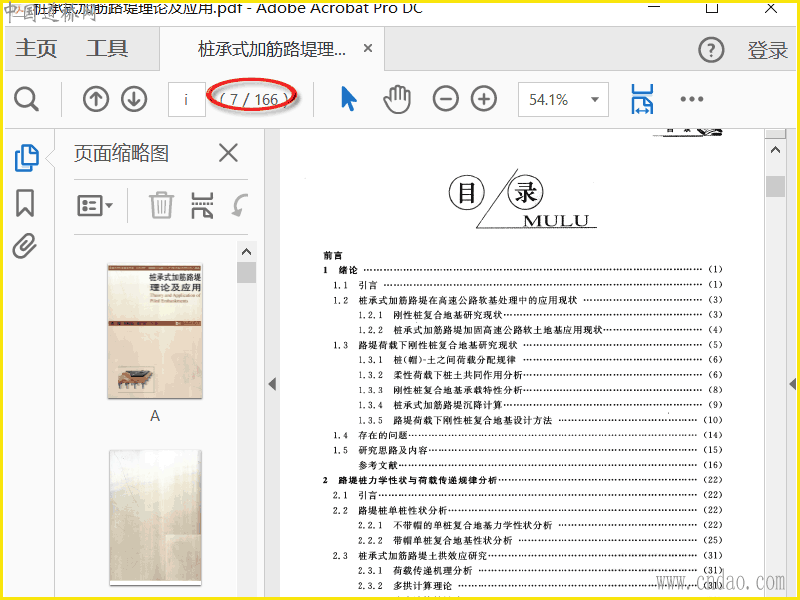Image resolution: width=800 pixels, height=600 pixels.
Task: Expand right tools pane arrow
Action: 792,384
